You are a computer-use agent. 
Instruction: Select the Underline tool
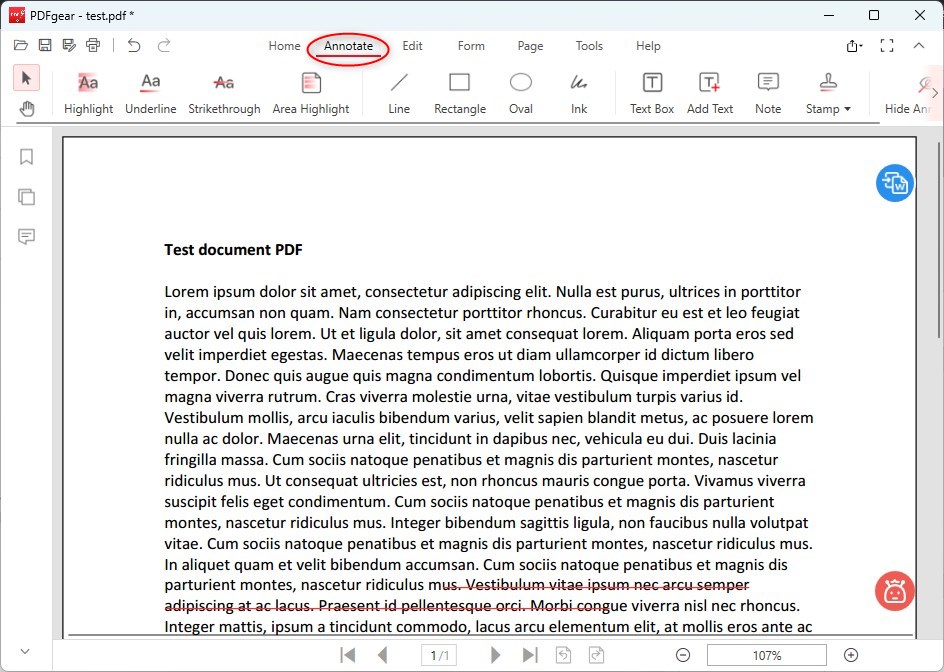[150, 92]
